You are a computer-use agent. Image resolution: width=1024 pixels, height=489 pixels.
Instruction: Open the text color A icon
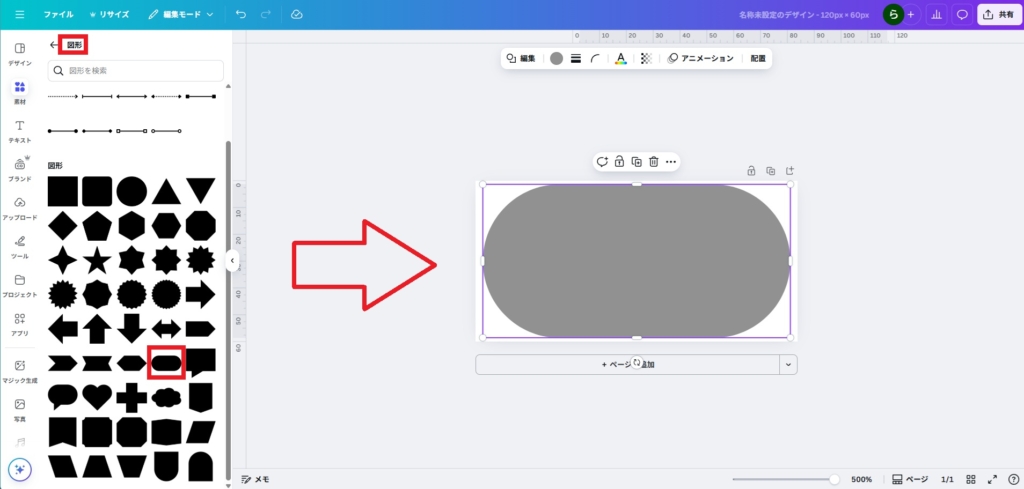click(620, 59)
